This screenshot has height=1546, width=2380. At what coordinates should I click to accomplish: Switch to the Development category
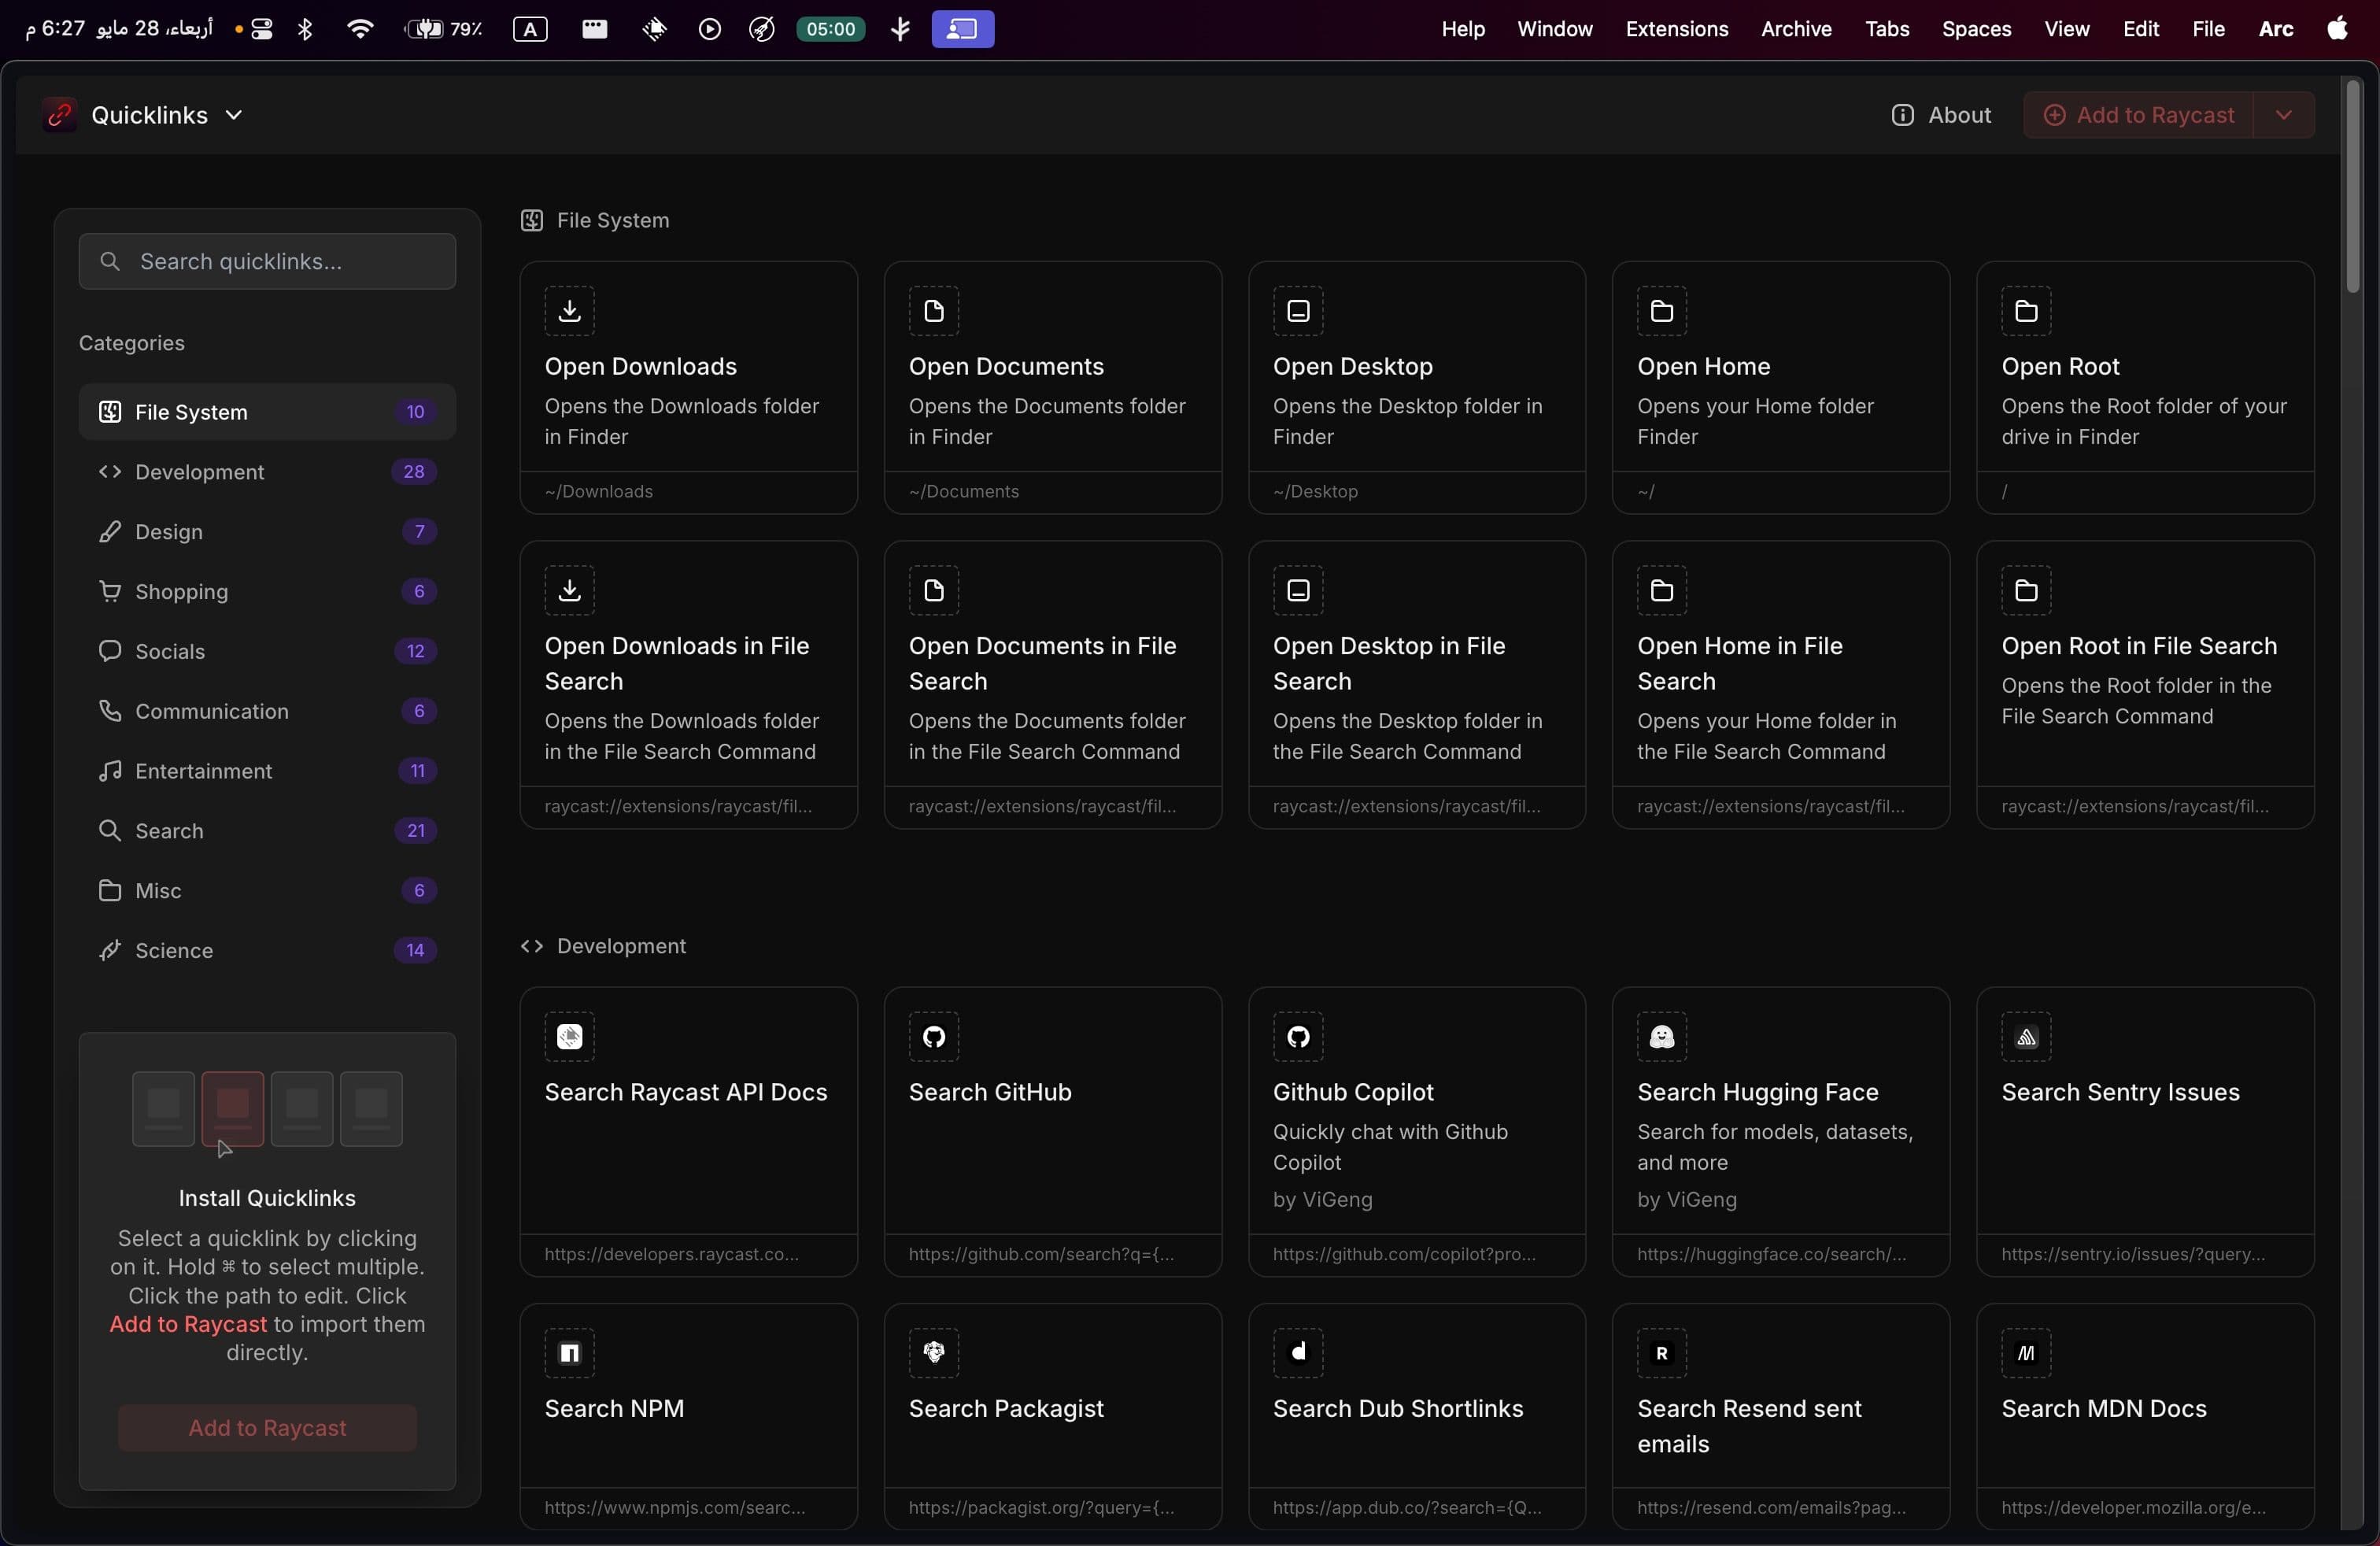199,472
